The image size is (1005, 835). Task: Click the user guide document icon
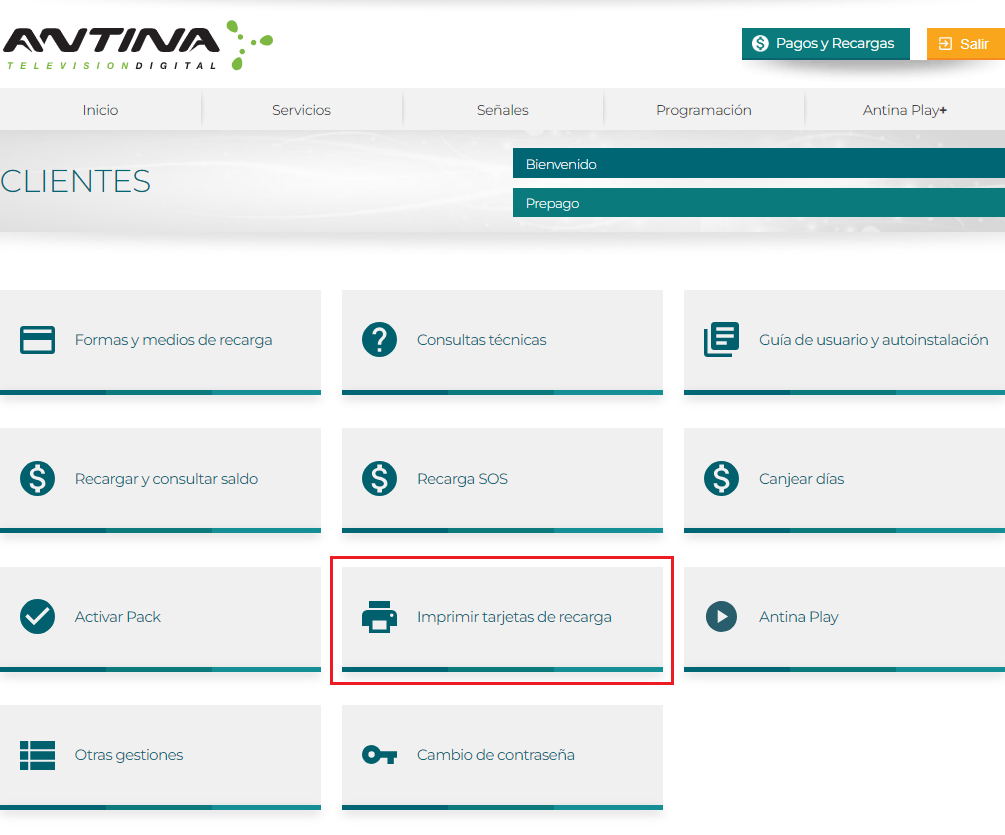(x=721, y=340)
